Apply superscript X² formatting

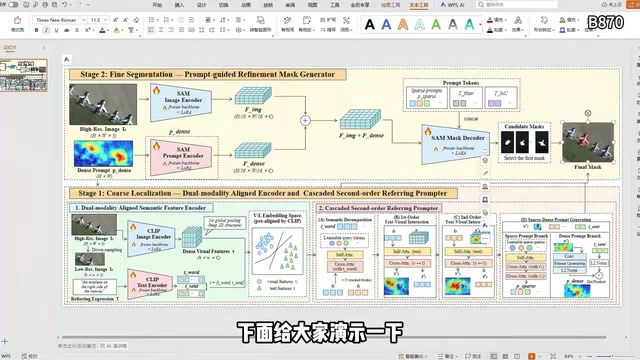pos(87,30)
